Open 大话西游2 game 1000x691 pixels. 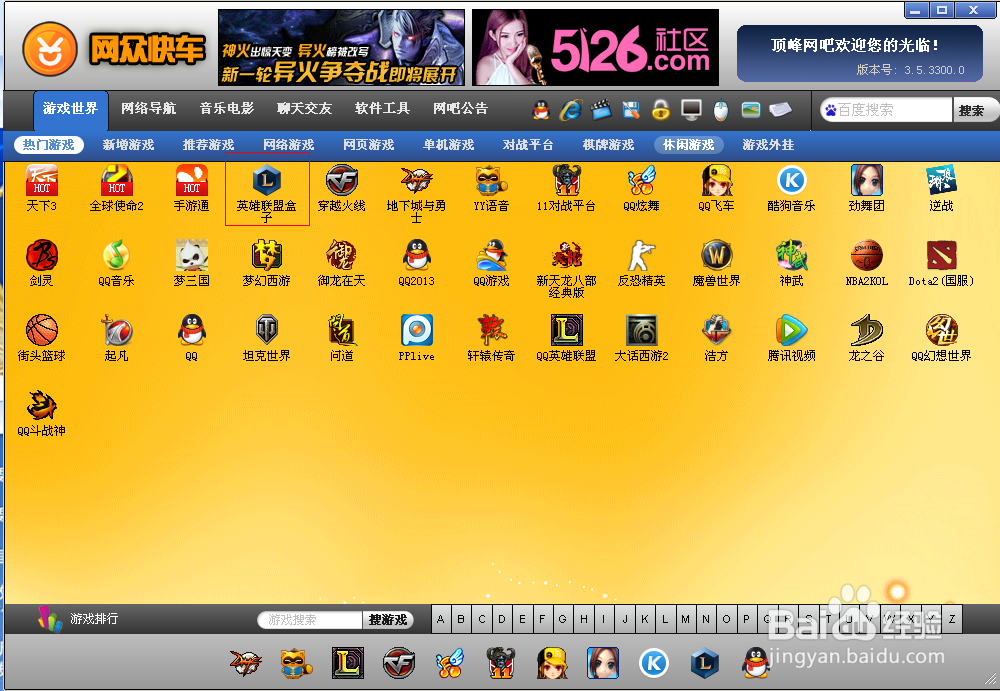pyautogui.click(x=641, y=338)
